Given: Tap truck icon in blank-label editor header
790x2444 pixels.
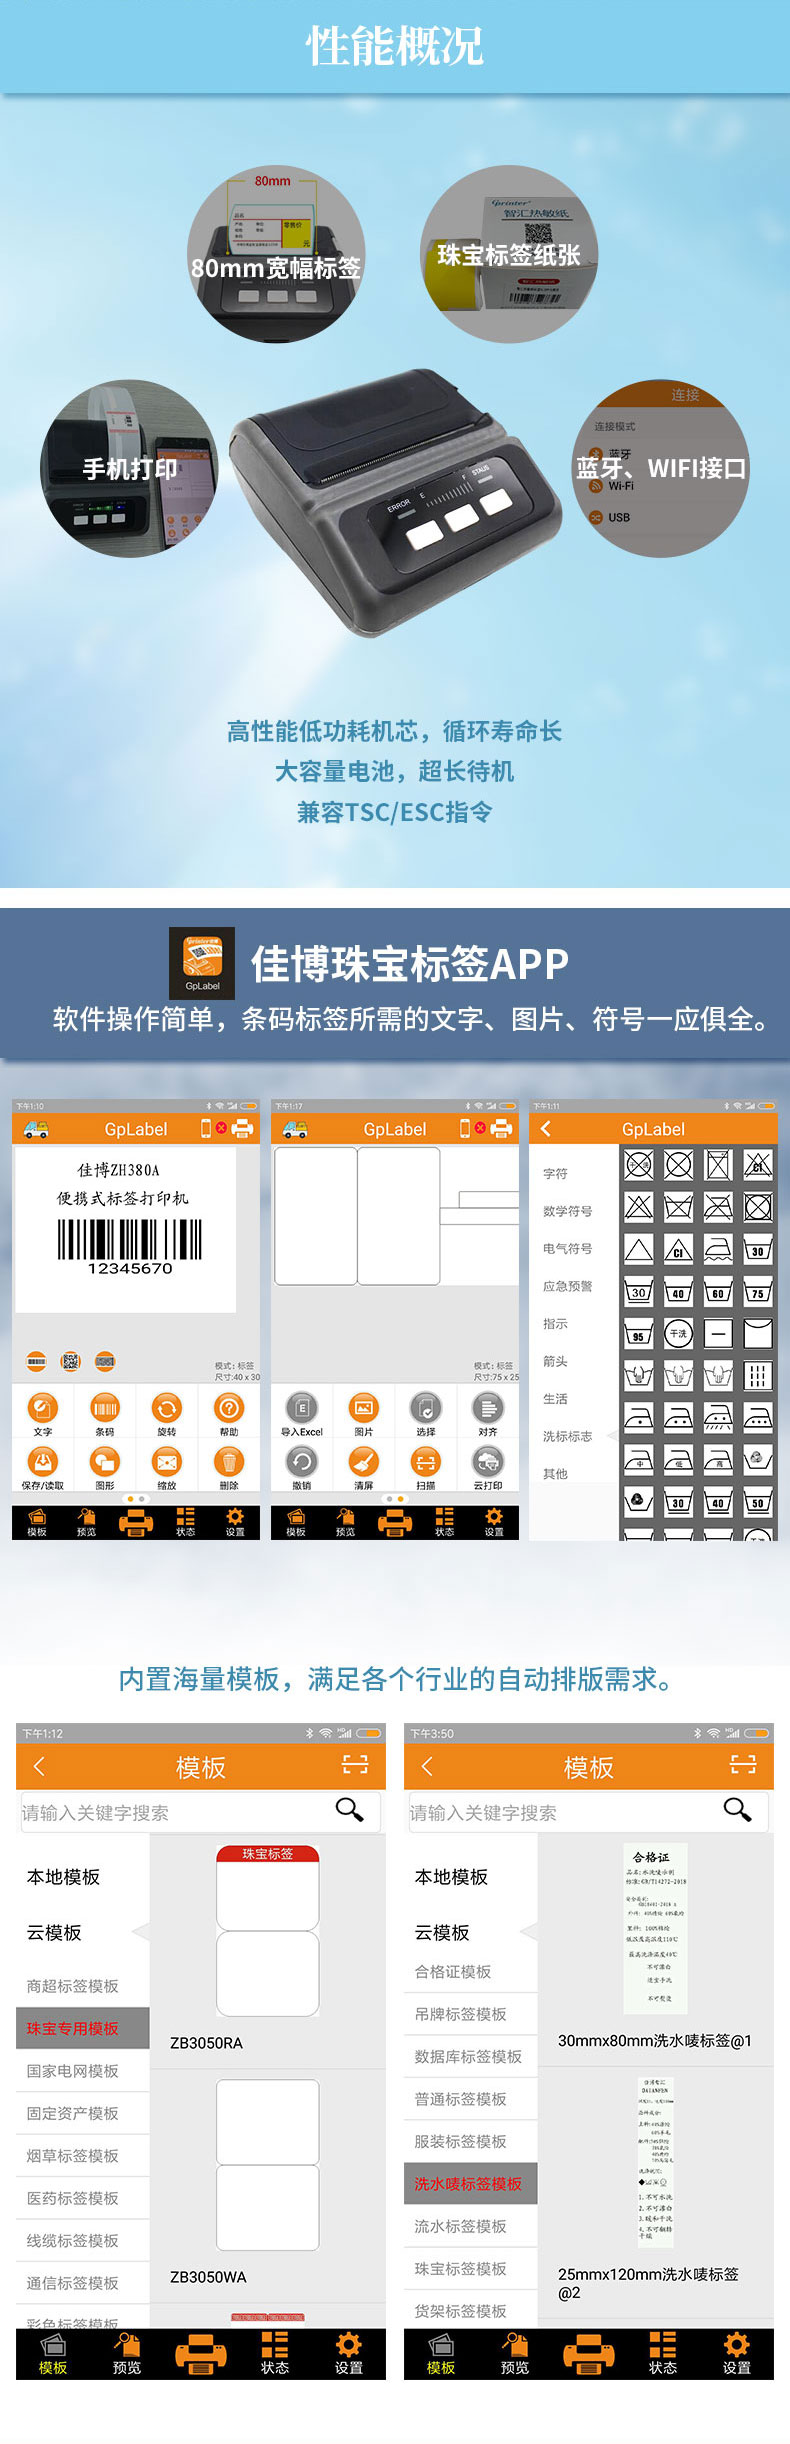Looking at the screenshot, I should click(295, 1129).
